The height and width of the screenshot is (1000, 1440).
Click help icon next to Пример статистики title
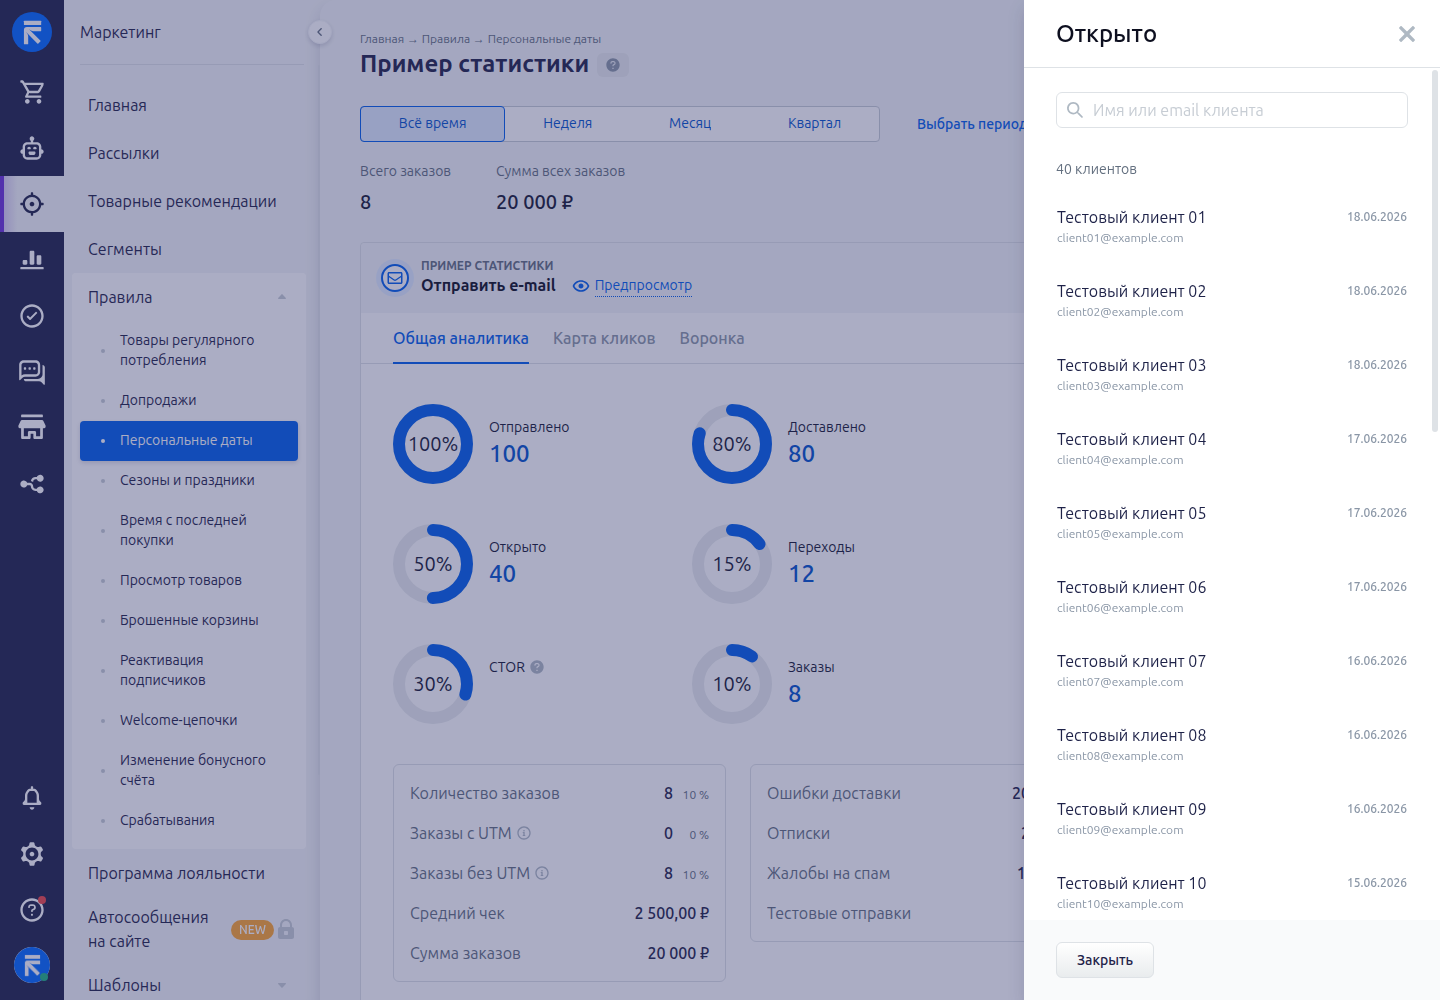coord(613,65)
